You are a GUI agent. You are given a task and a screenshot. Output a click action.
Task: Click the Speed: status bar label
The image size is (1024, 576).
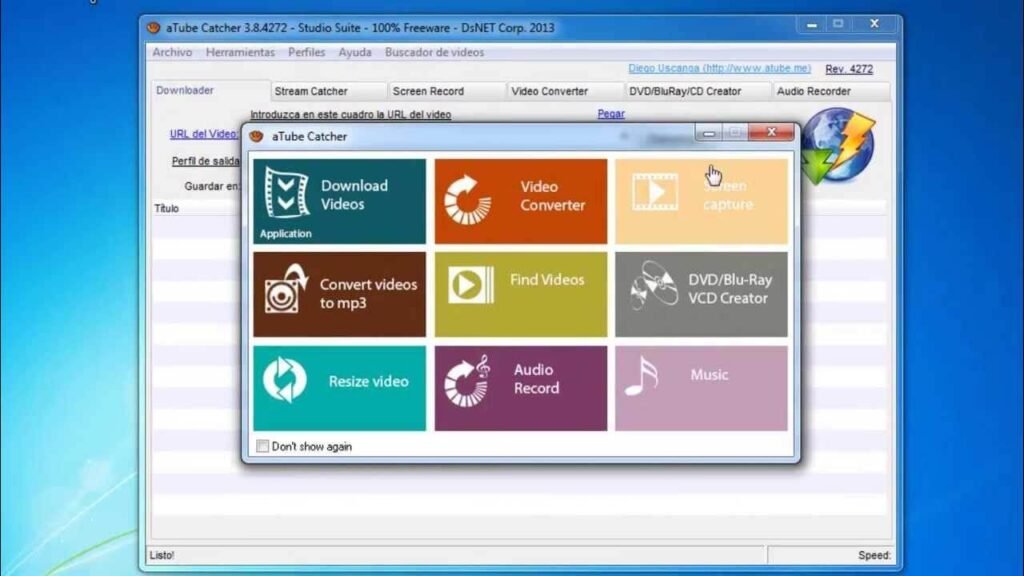[874, 555]
